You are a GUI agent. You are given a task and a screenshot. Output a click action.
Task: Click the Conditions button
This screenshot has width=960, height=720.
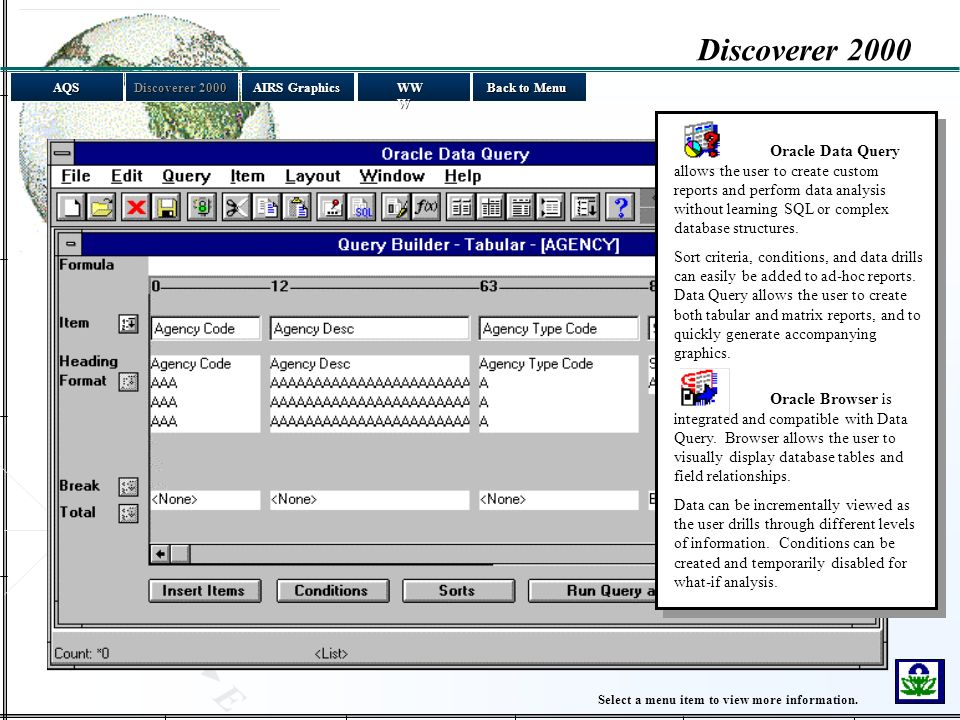coord(332,591)
